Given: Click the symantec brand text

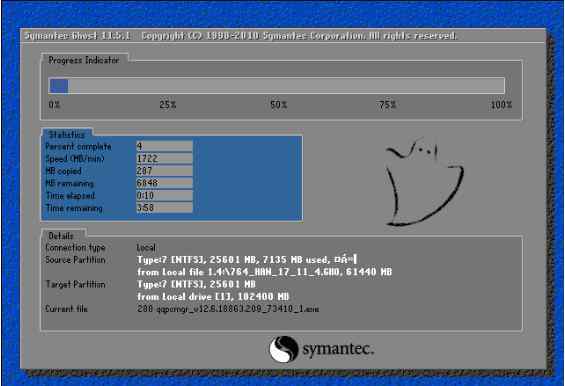Looking at the screenshot, I should coord(338,349).
